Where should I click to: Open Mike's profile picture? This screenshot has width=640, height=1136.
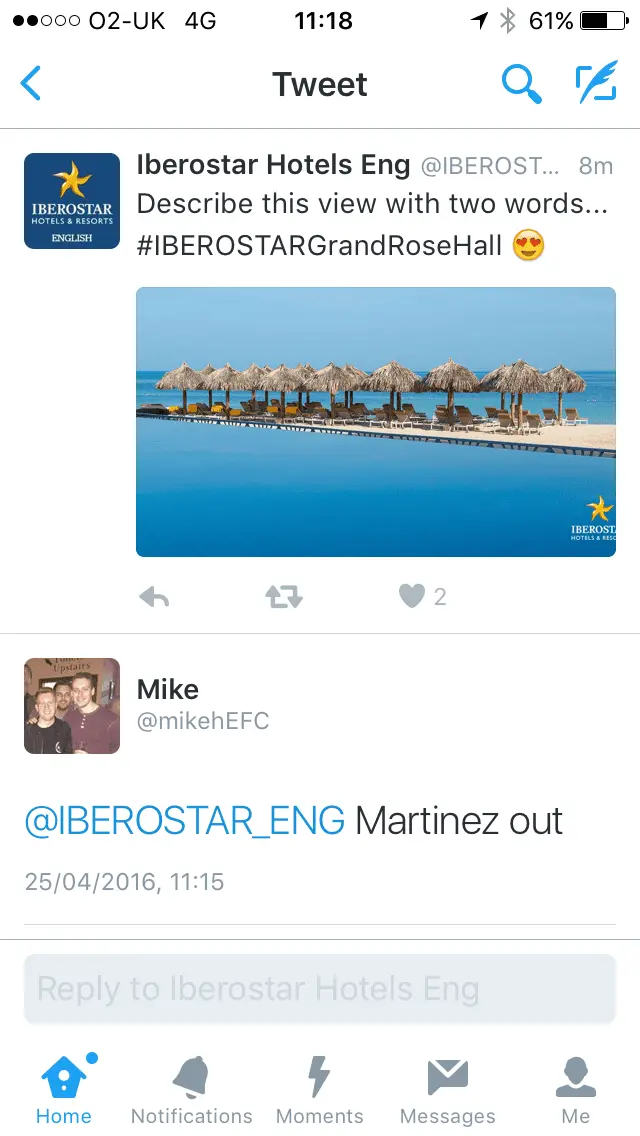tap(72, 706)
